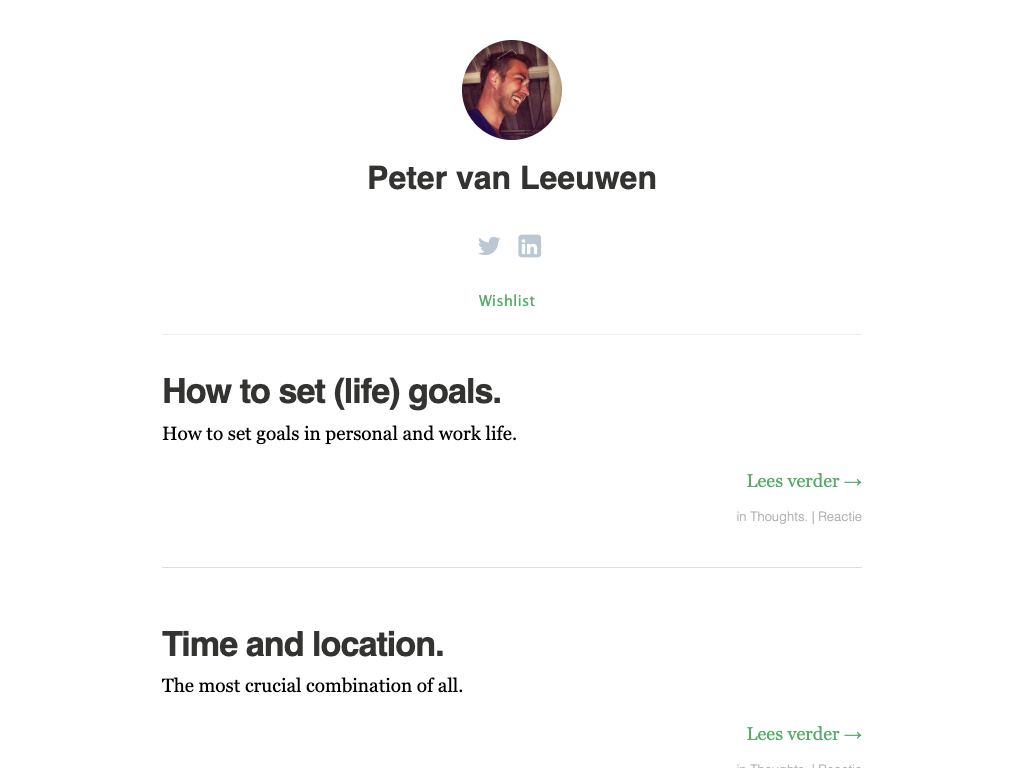
Task: Click Lees verder under Time and location
Action: click(x=793, y=734)
